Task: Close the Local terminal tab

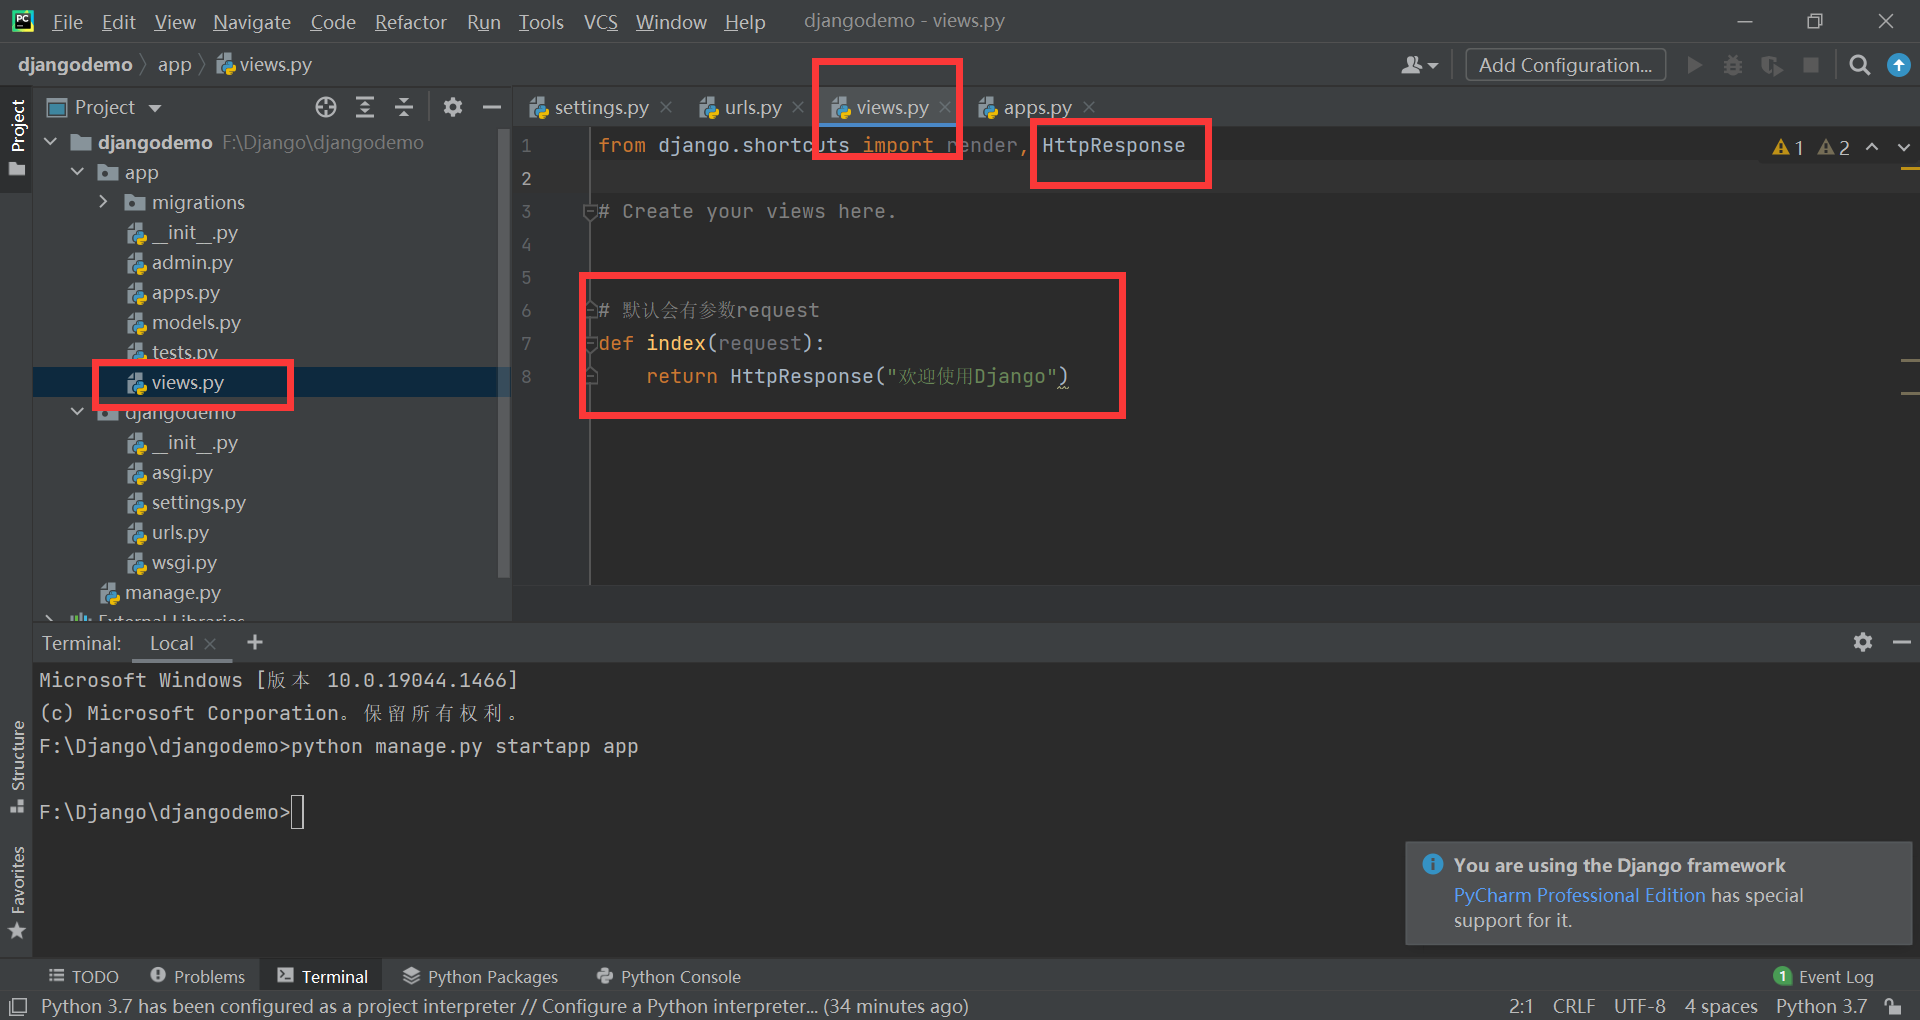Action: 210,644
